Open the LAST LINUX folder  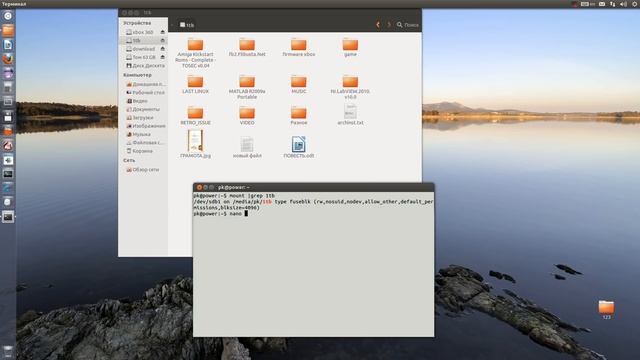[196, 82]
